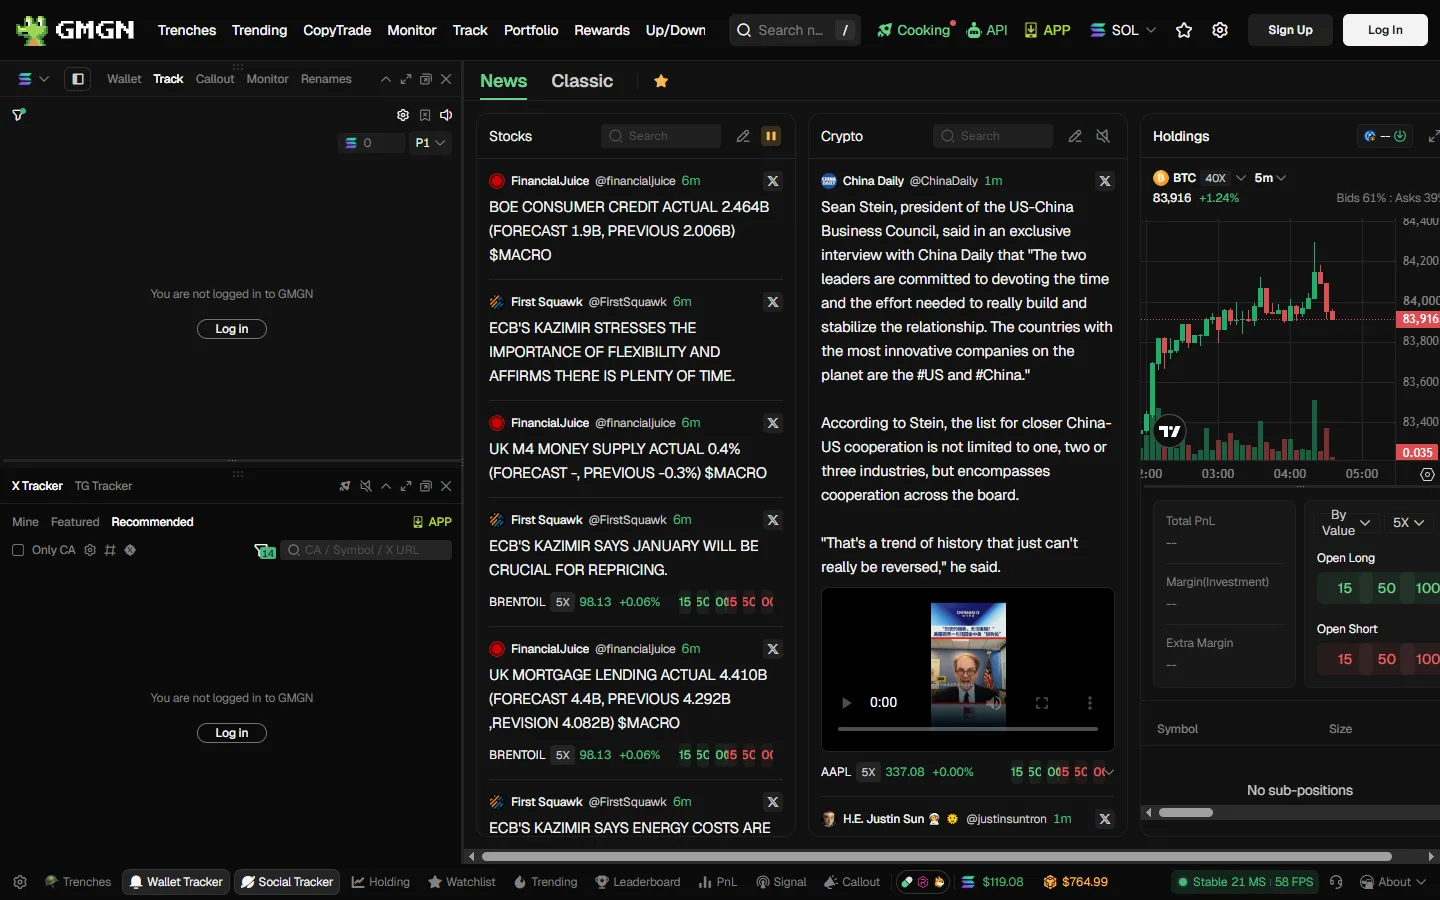
Task: Unmute the Crypto news feed
Action: tap(1103, 136)
